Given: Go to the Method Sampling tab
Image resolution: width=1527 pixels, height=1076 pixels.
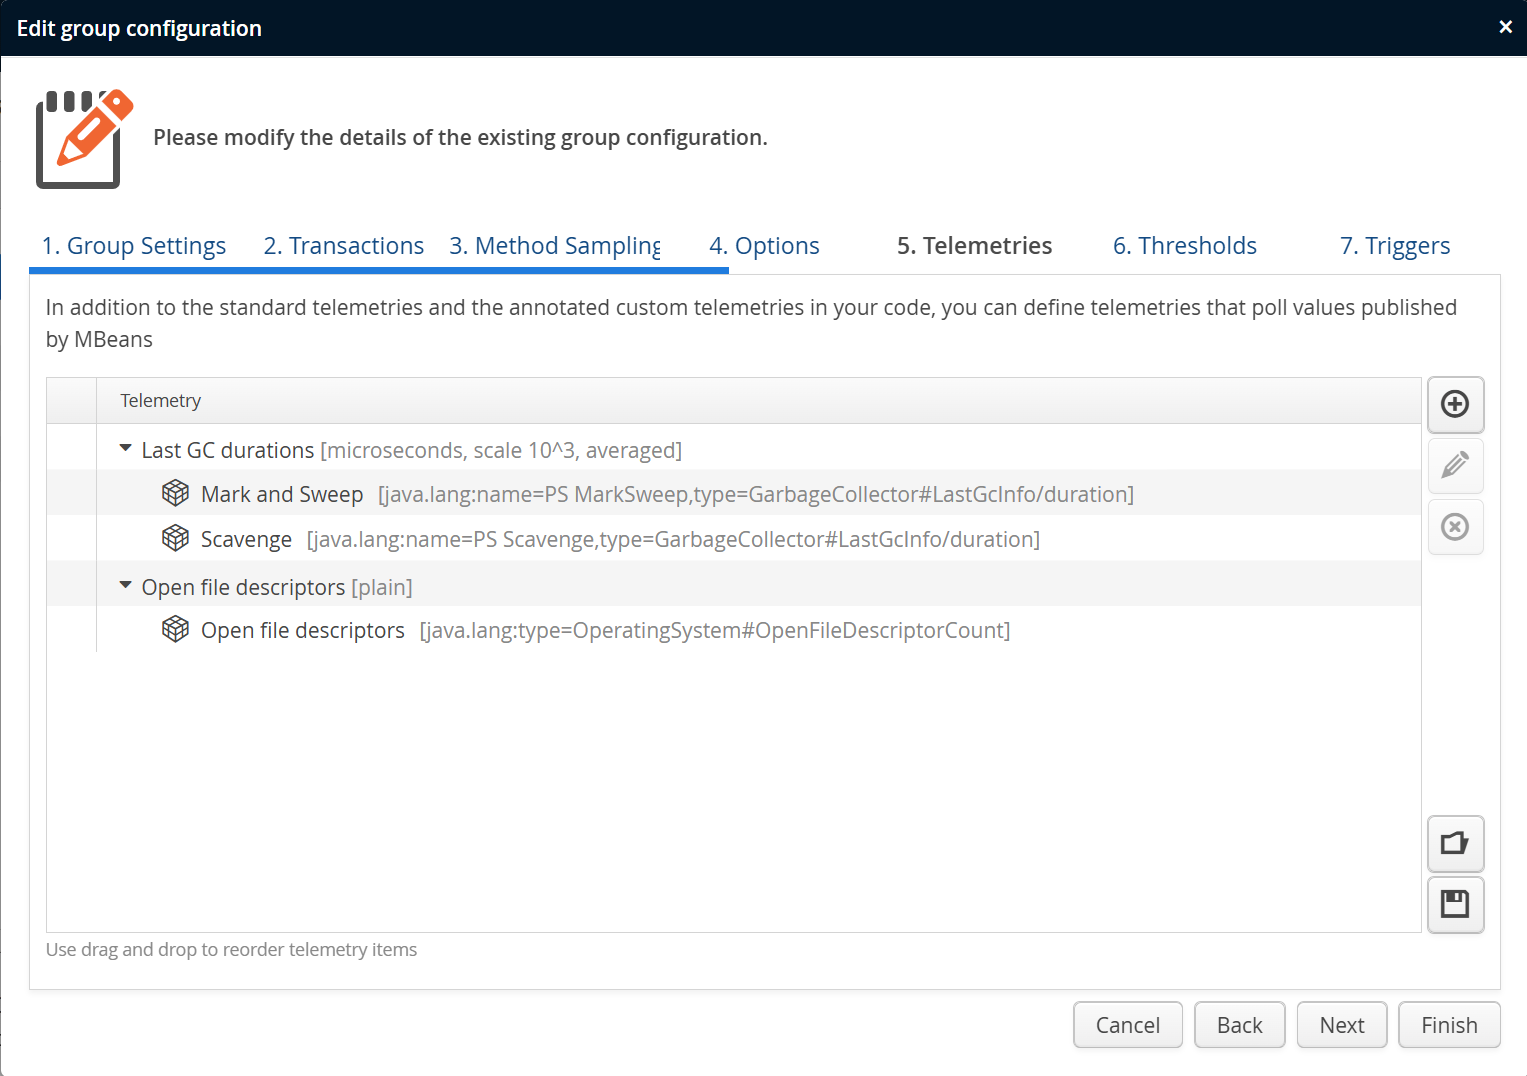Looking at the screenshot, I should pos(555,246).
